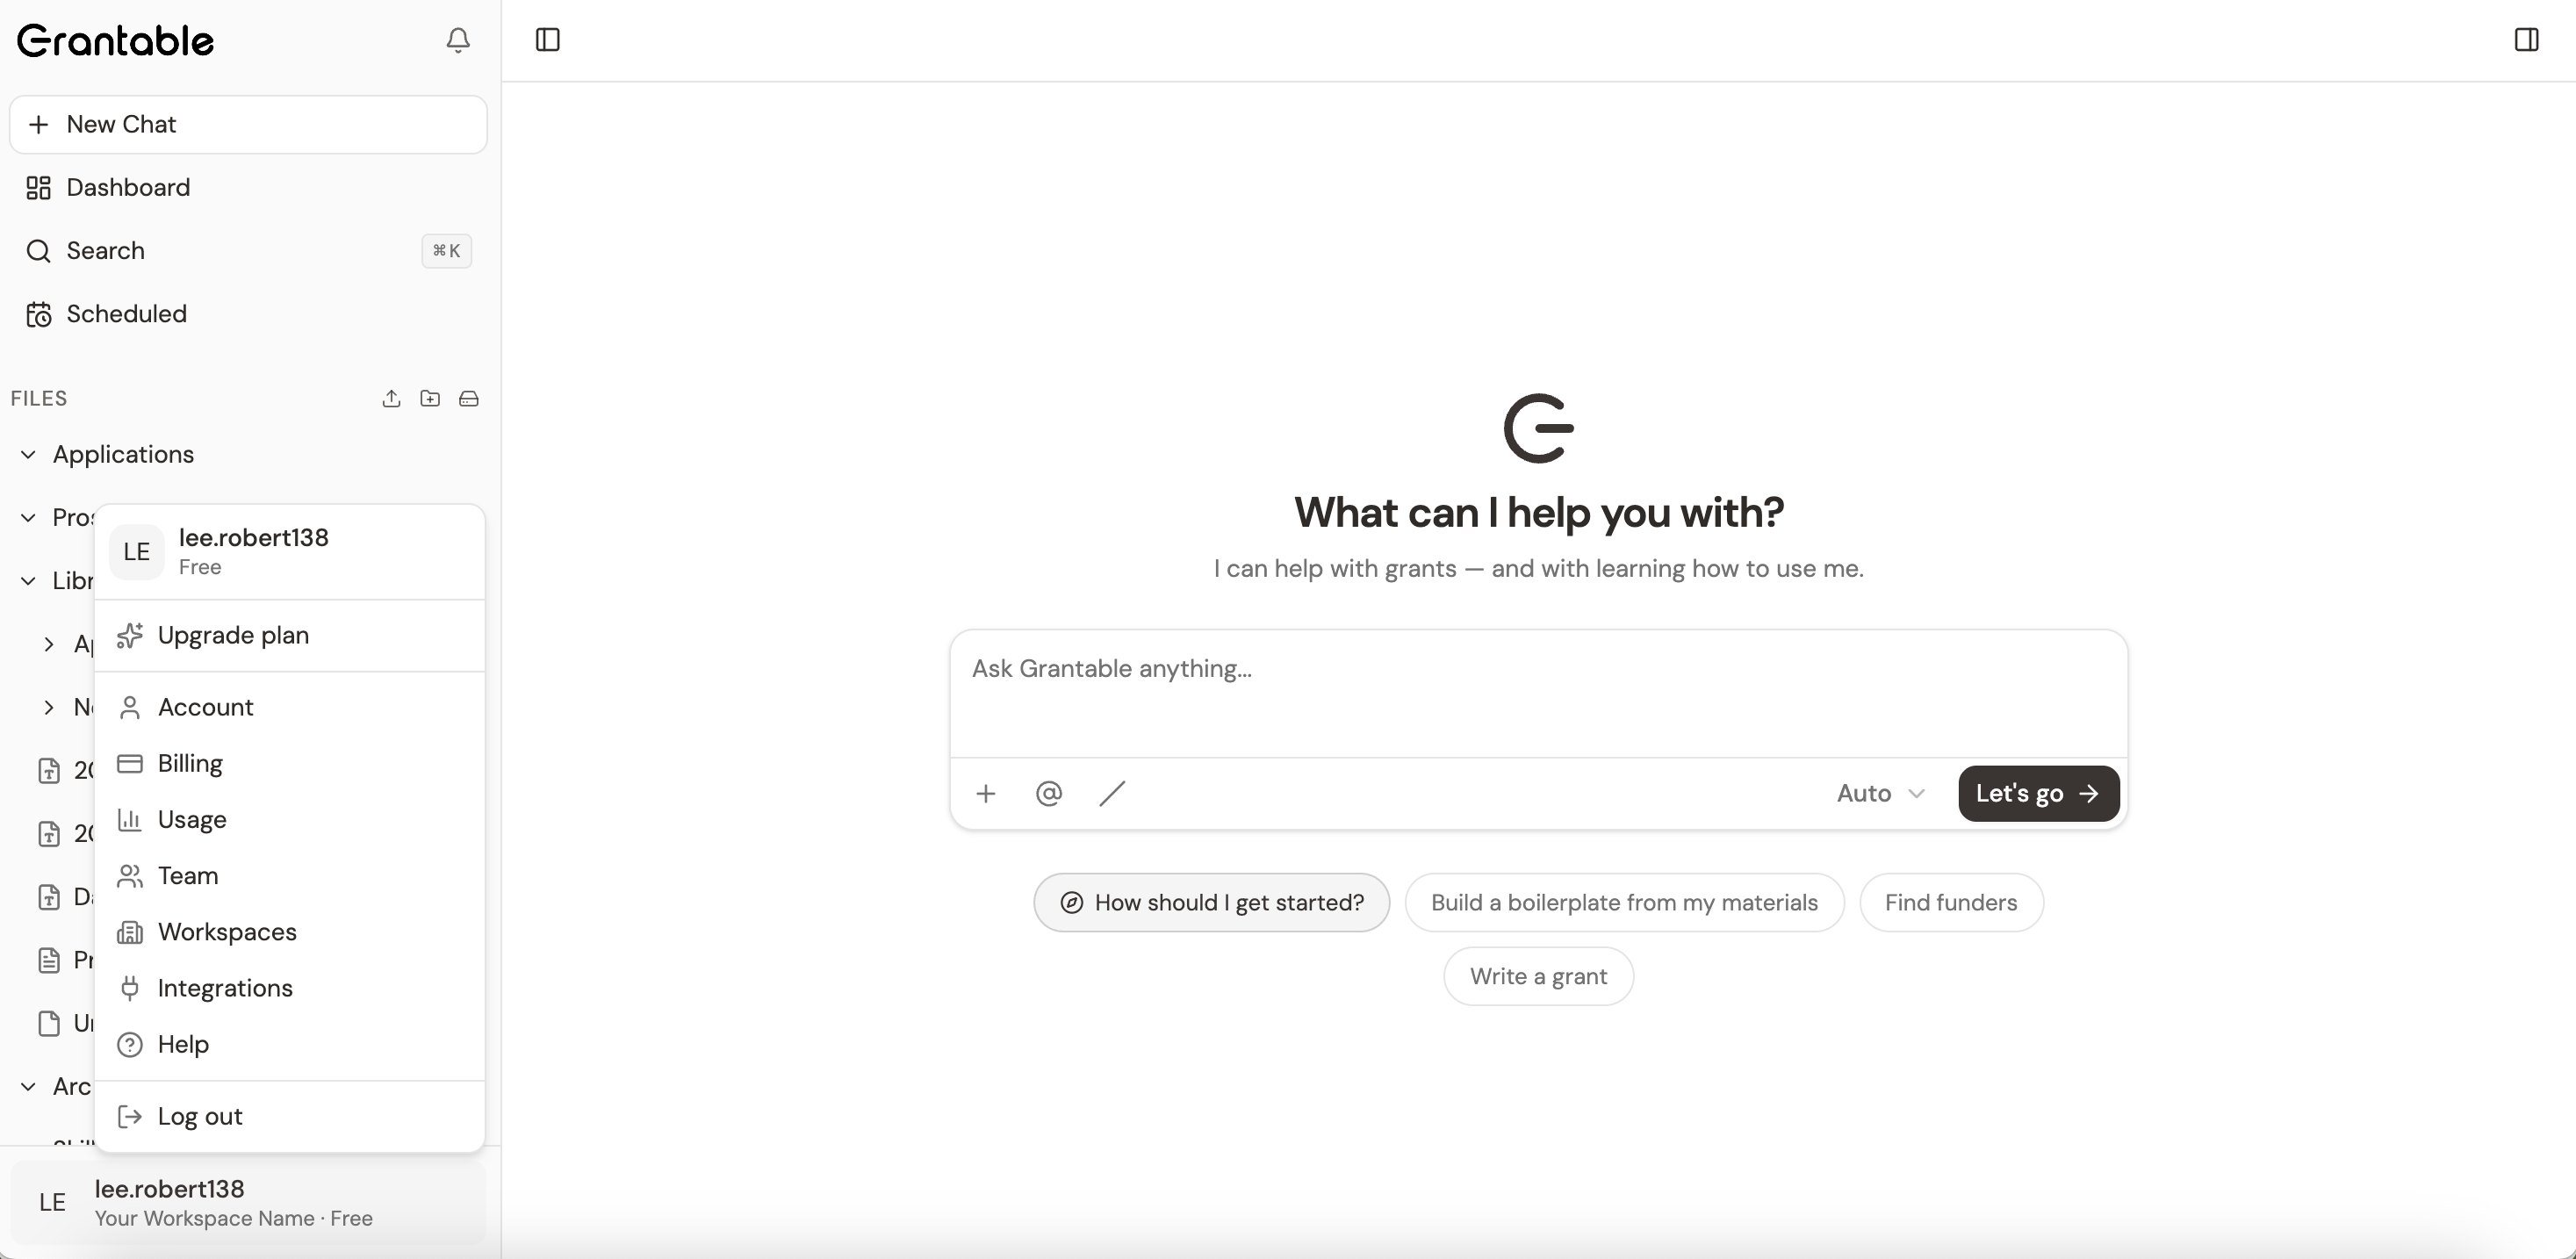Click the Let's go button

pyautogui.click(x=2038, y=793)
